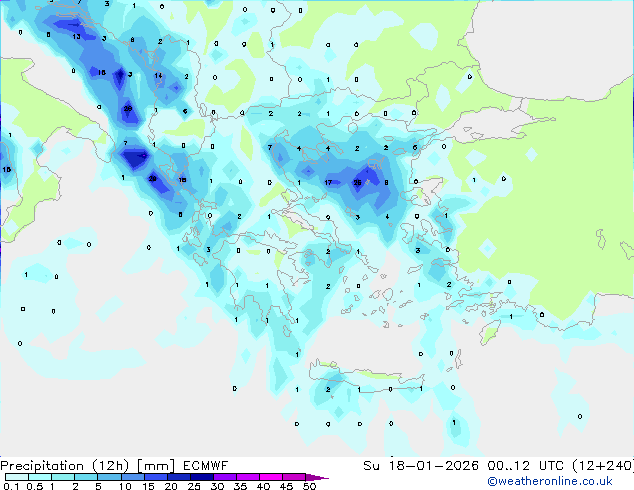Select the 20–25 mm legend swatch
Viewport: 634px width, 490px height.
pos(179,477)
